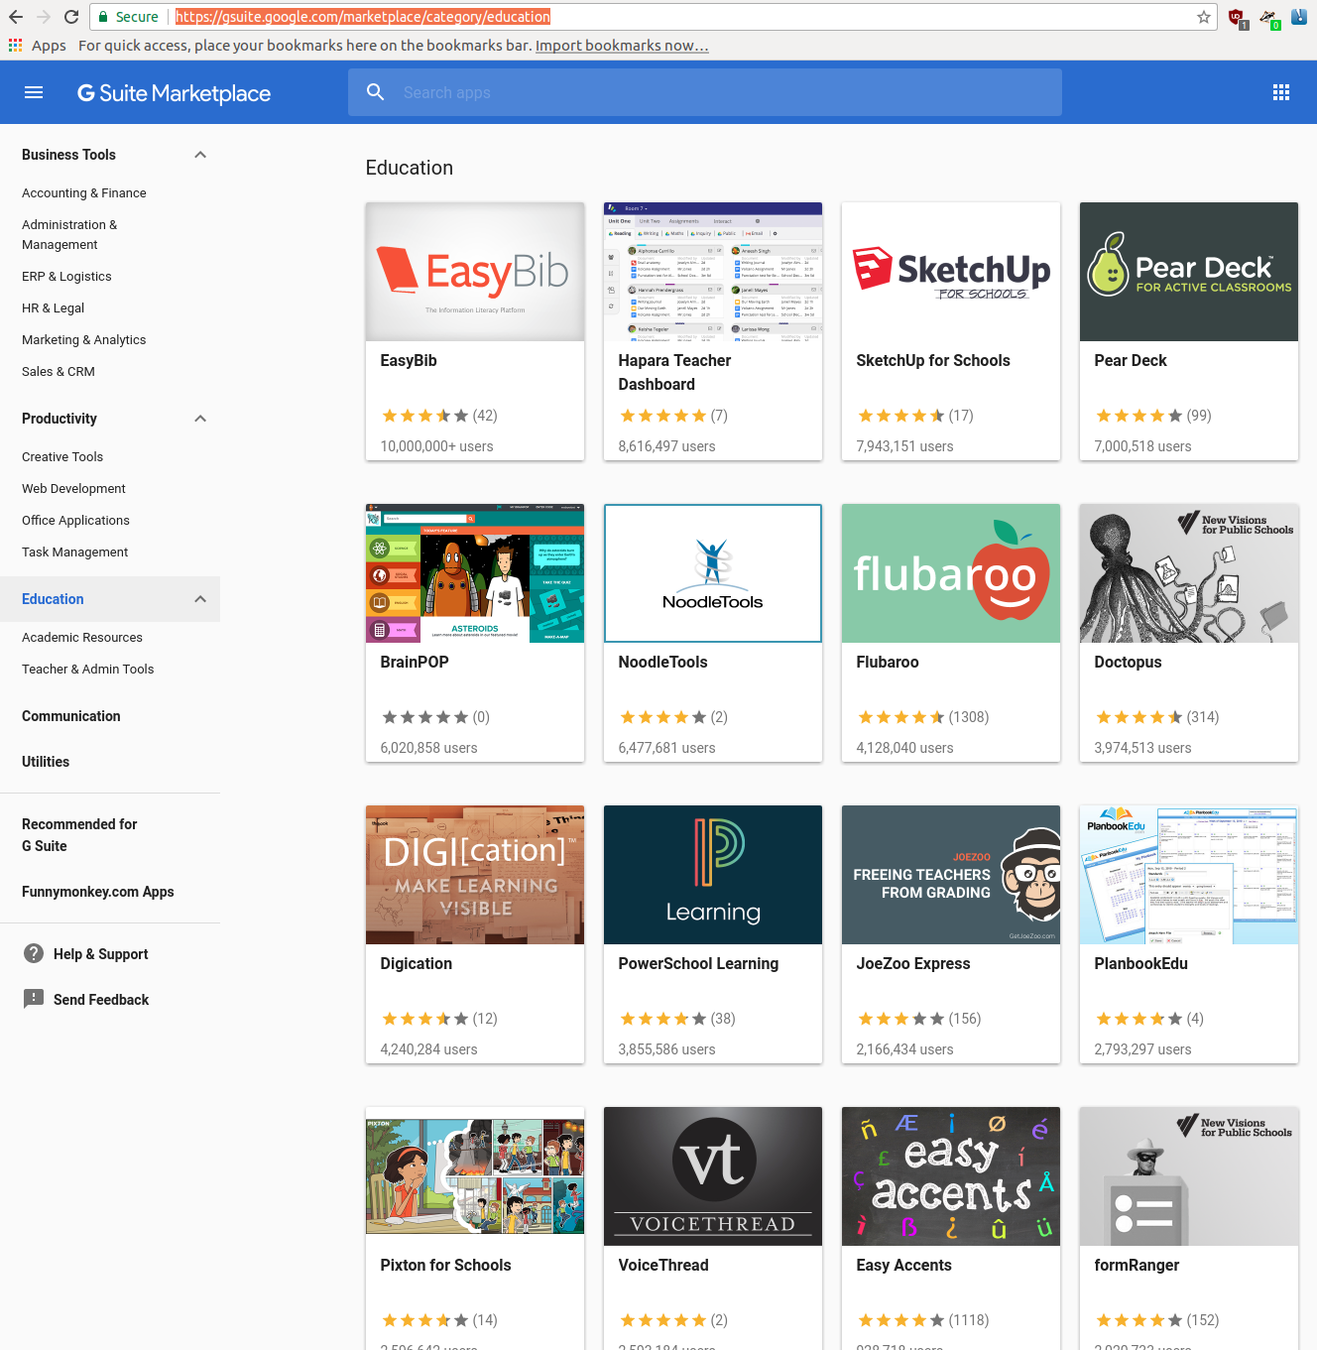This screenshot has width=1317, height=1350.
Task: Open Accounting & Finance
Action: [84, 193]
